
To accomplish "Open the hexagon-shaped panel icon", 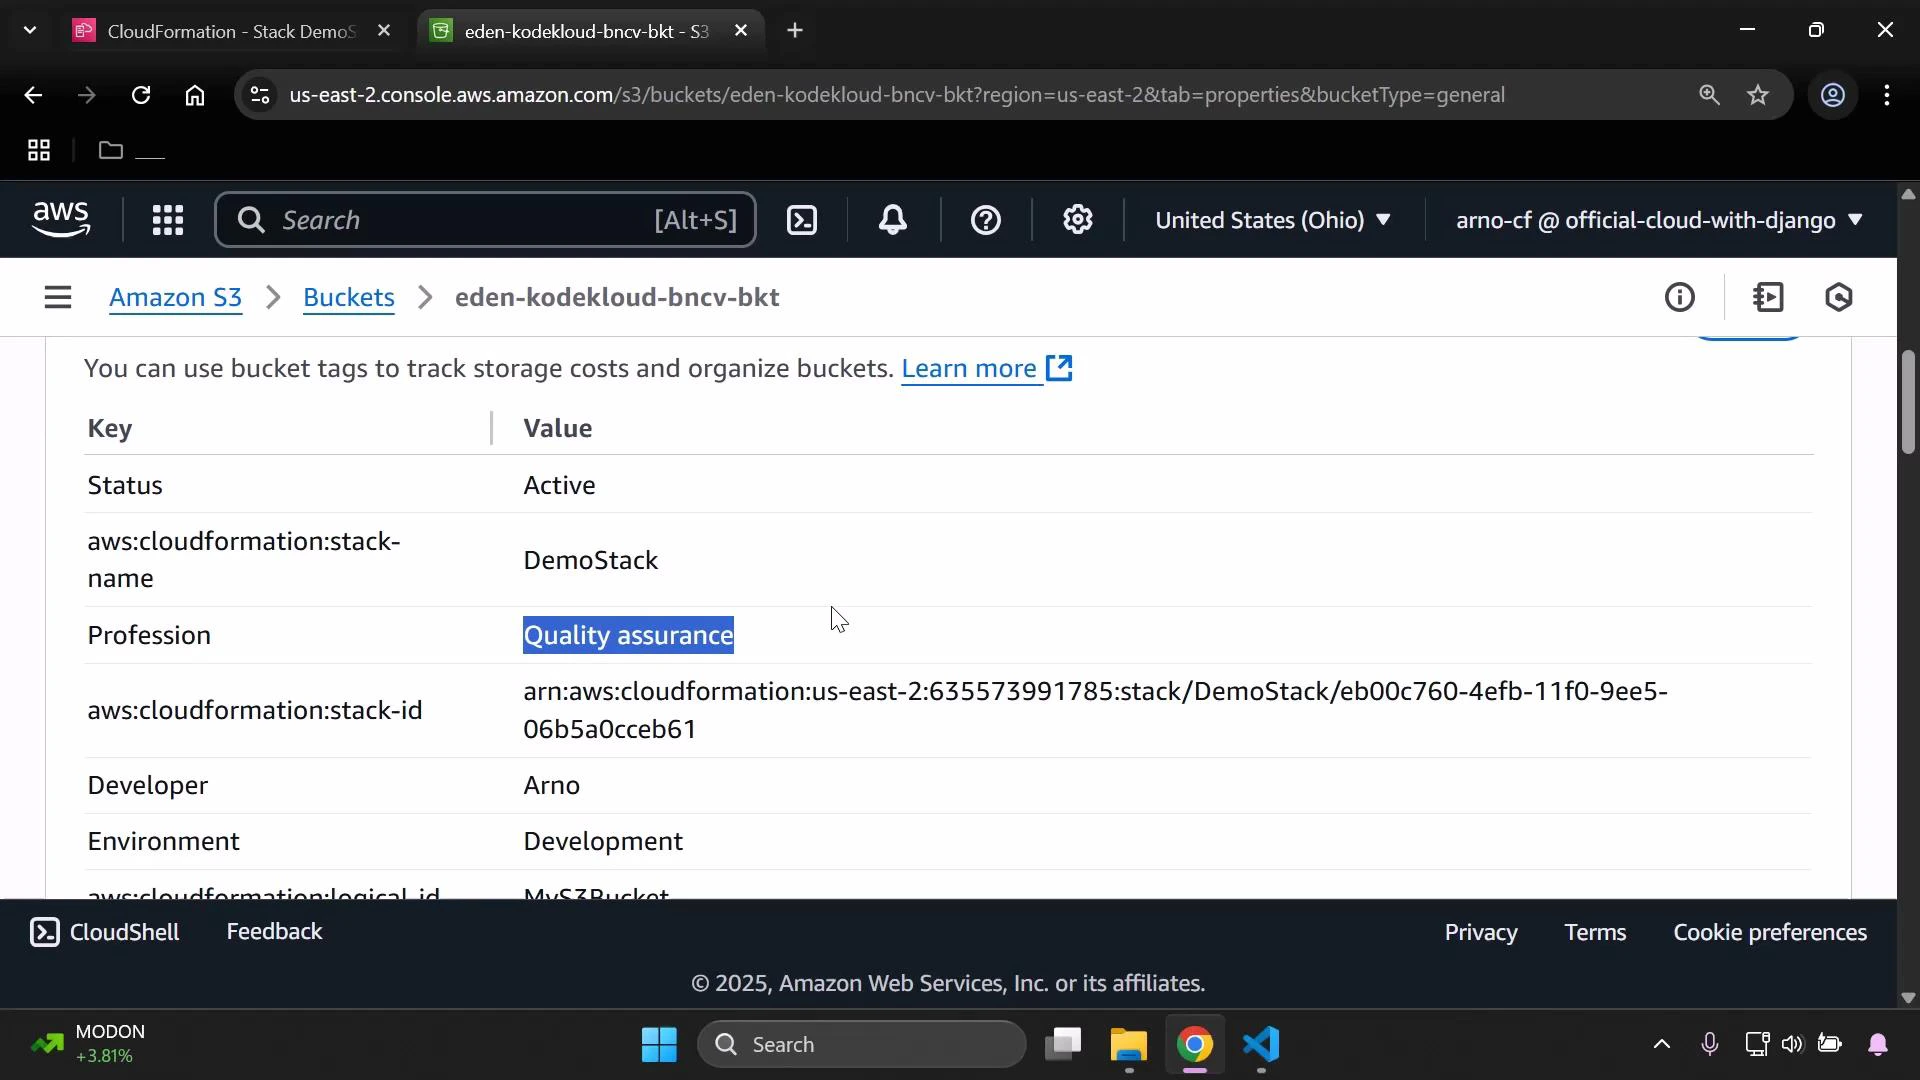I will pyautogui.click(x=1840, y=298).
